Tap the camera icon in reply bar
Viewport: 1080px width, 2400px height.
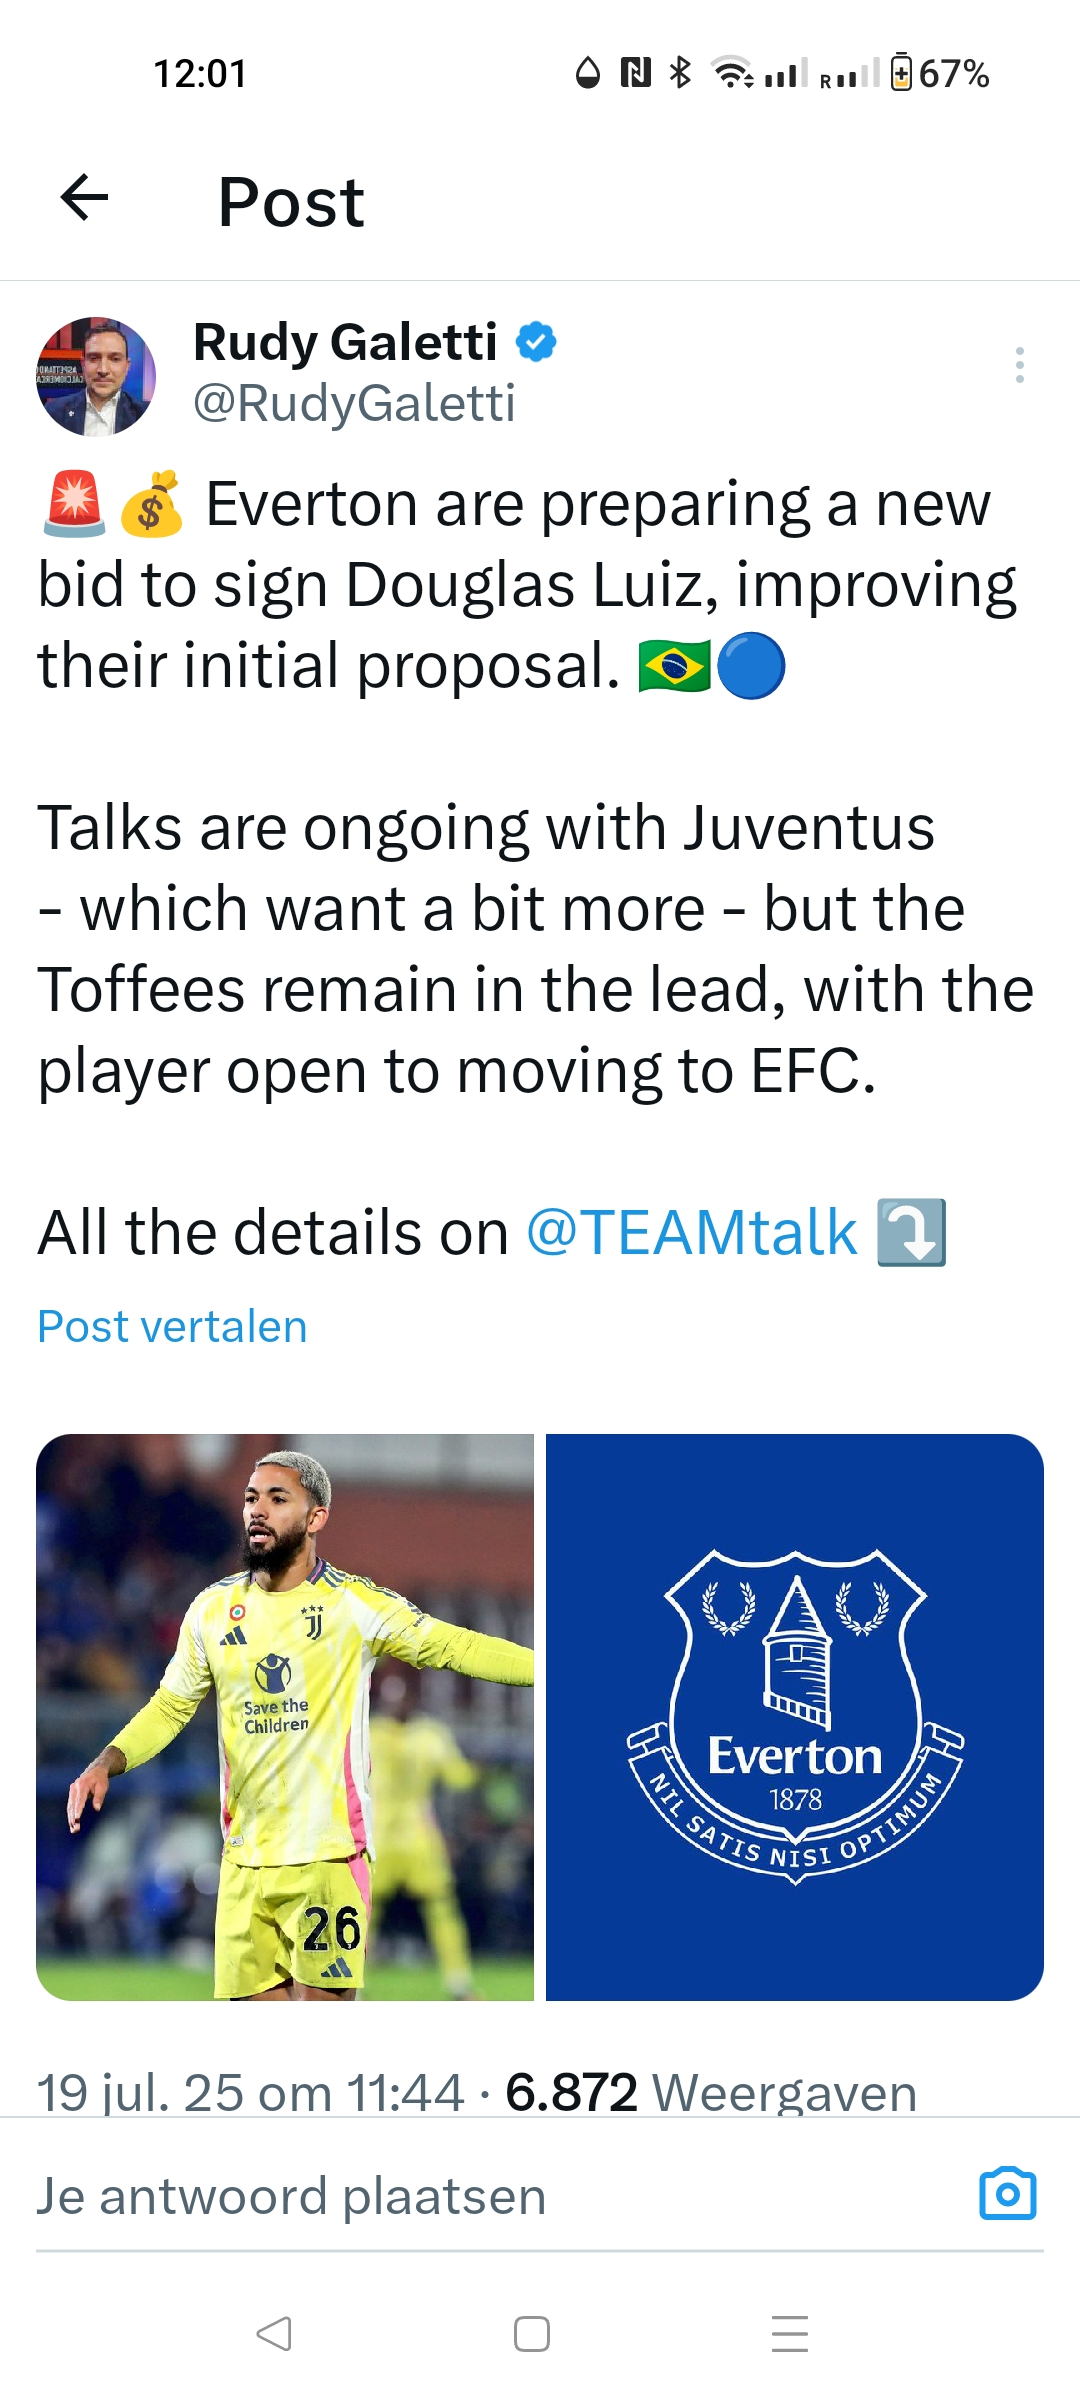point(1007,2194)
